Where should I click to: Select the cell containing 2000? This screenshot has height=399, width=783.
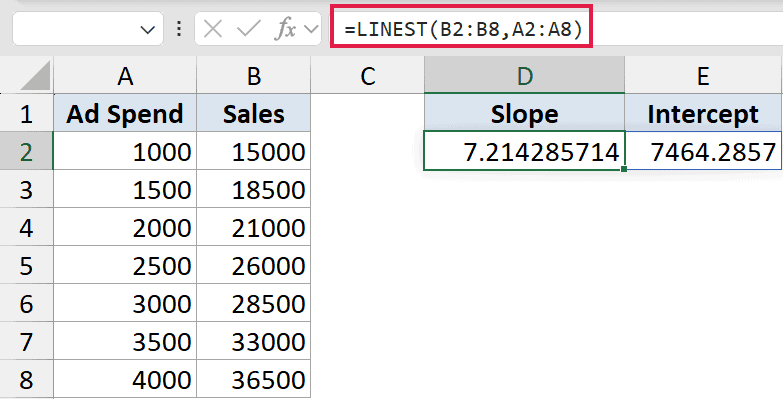pos(125,227)
